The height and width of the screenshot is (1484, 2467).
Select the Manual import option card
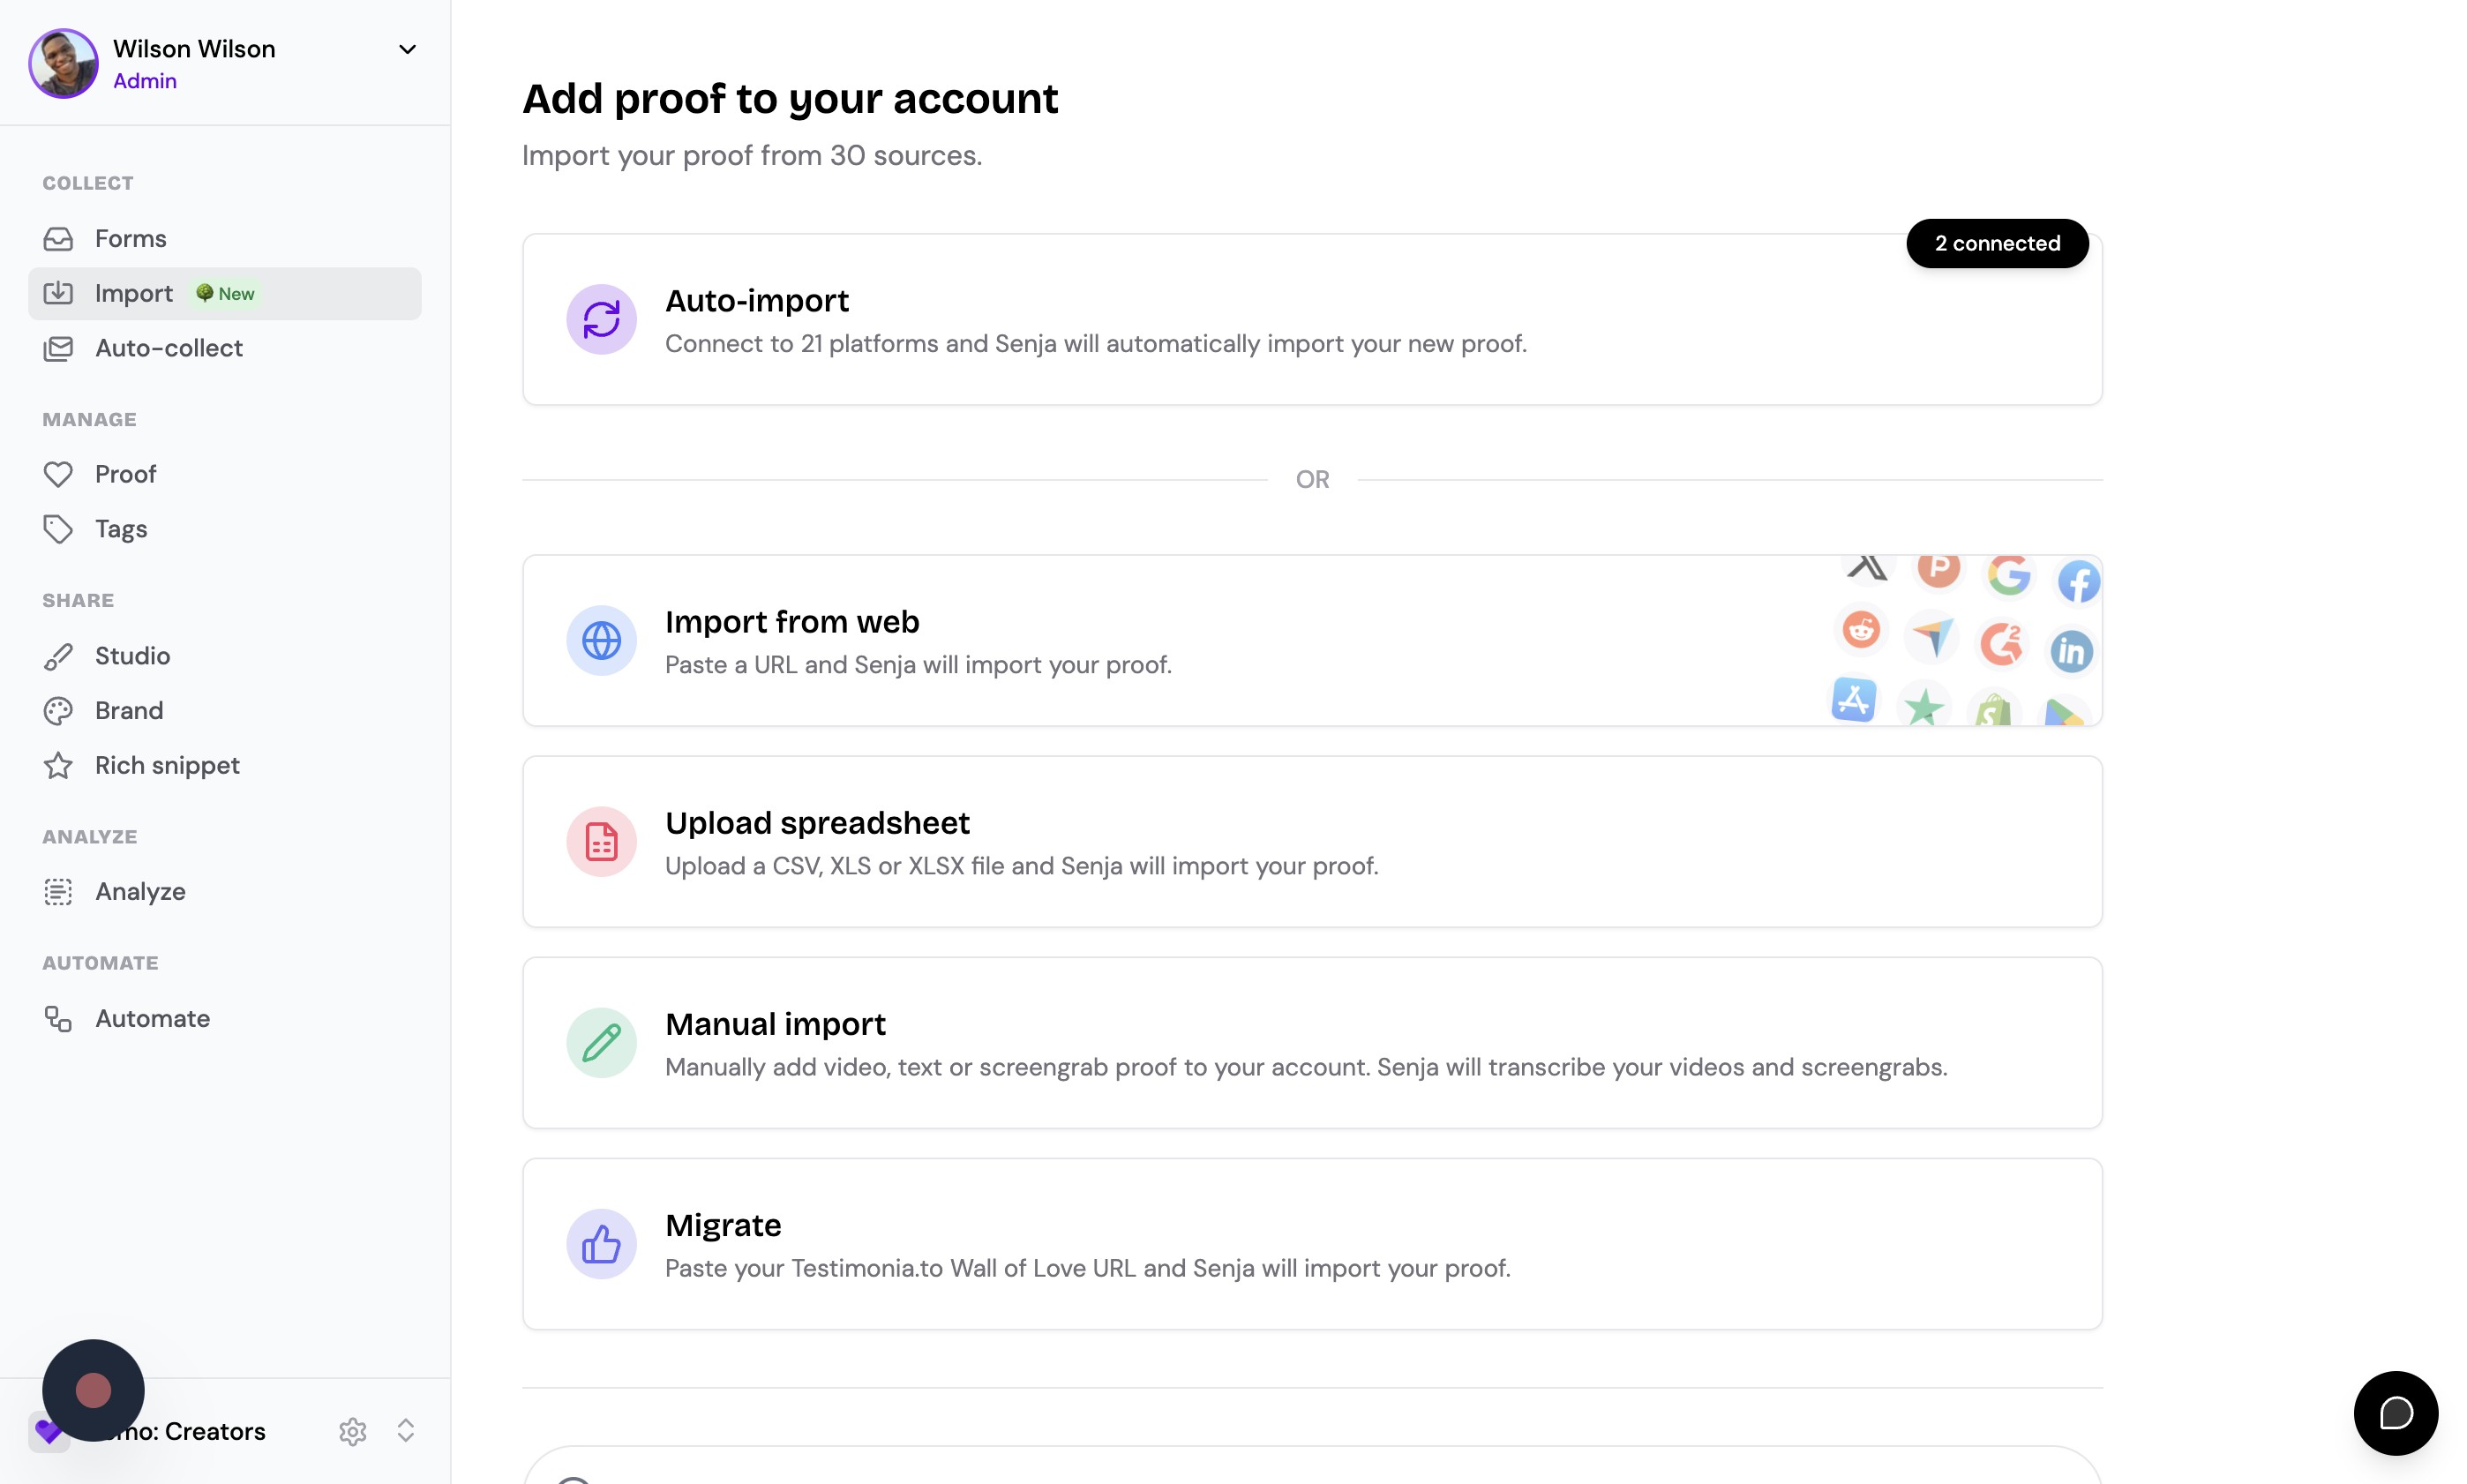[1312, 1043]
